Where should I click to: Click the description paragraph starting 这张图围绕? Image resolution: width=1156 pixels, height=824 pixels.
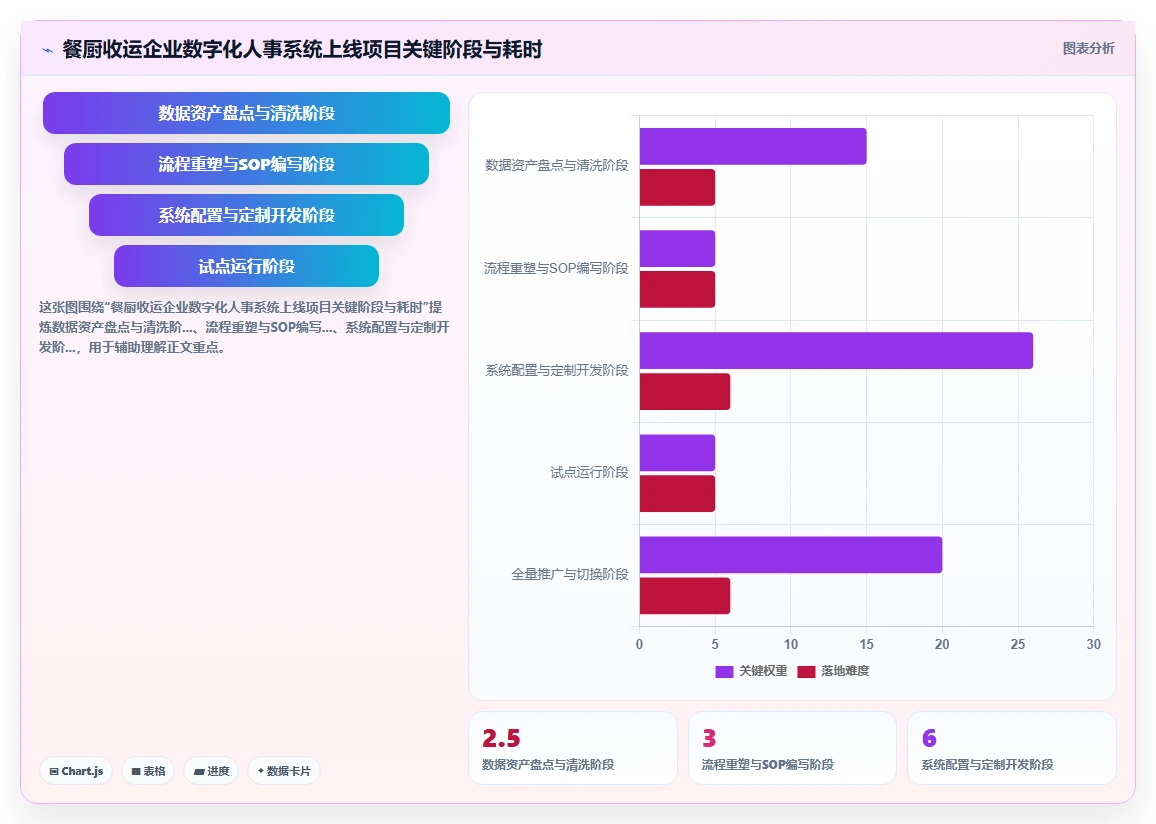point(244,327)
